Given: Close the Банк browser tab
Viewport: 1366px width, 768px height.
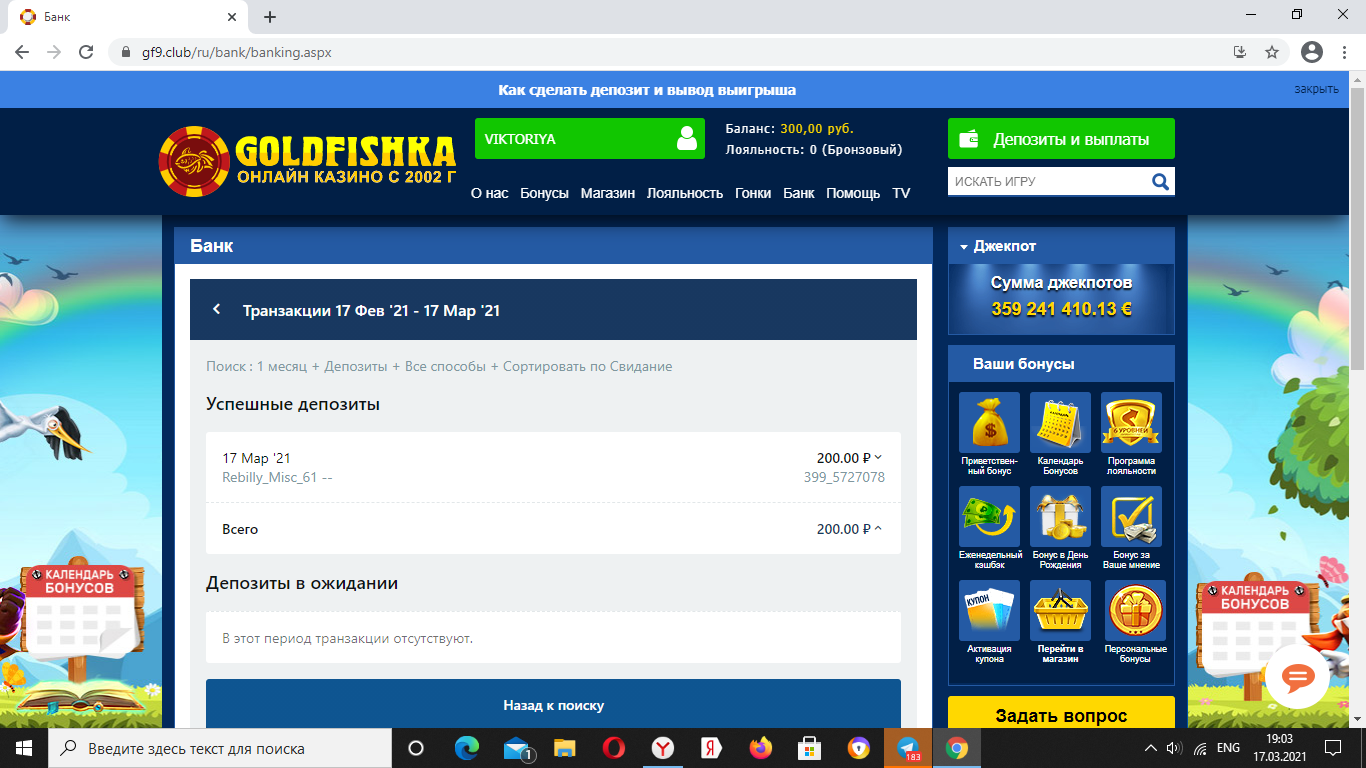Looking at the screenshot, I should (x=231, y=17).
